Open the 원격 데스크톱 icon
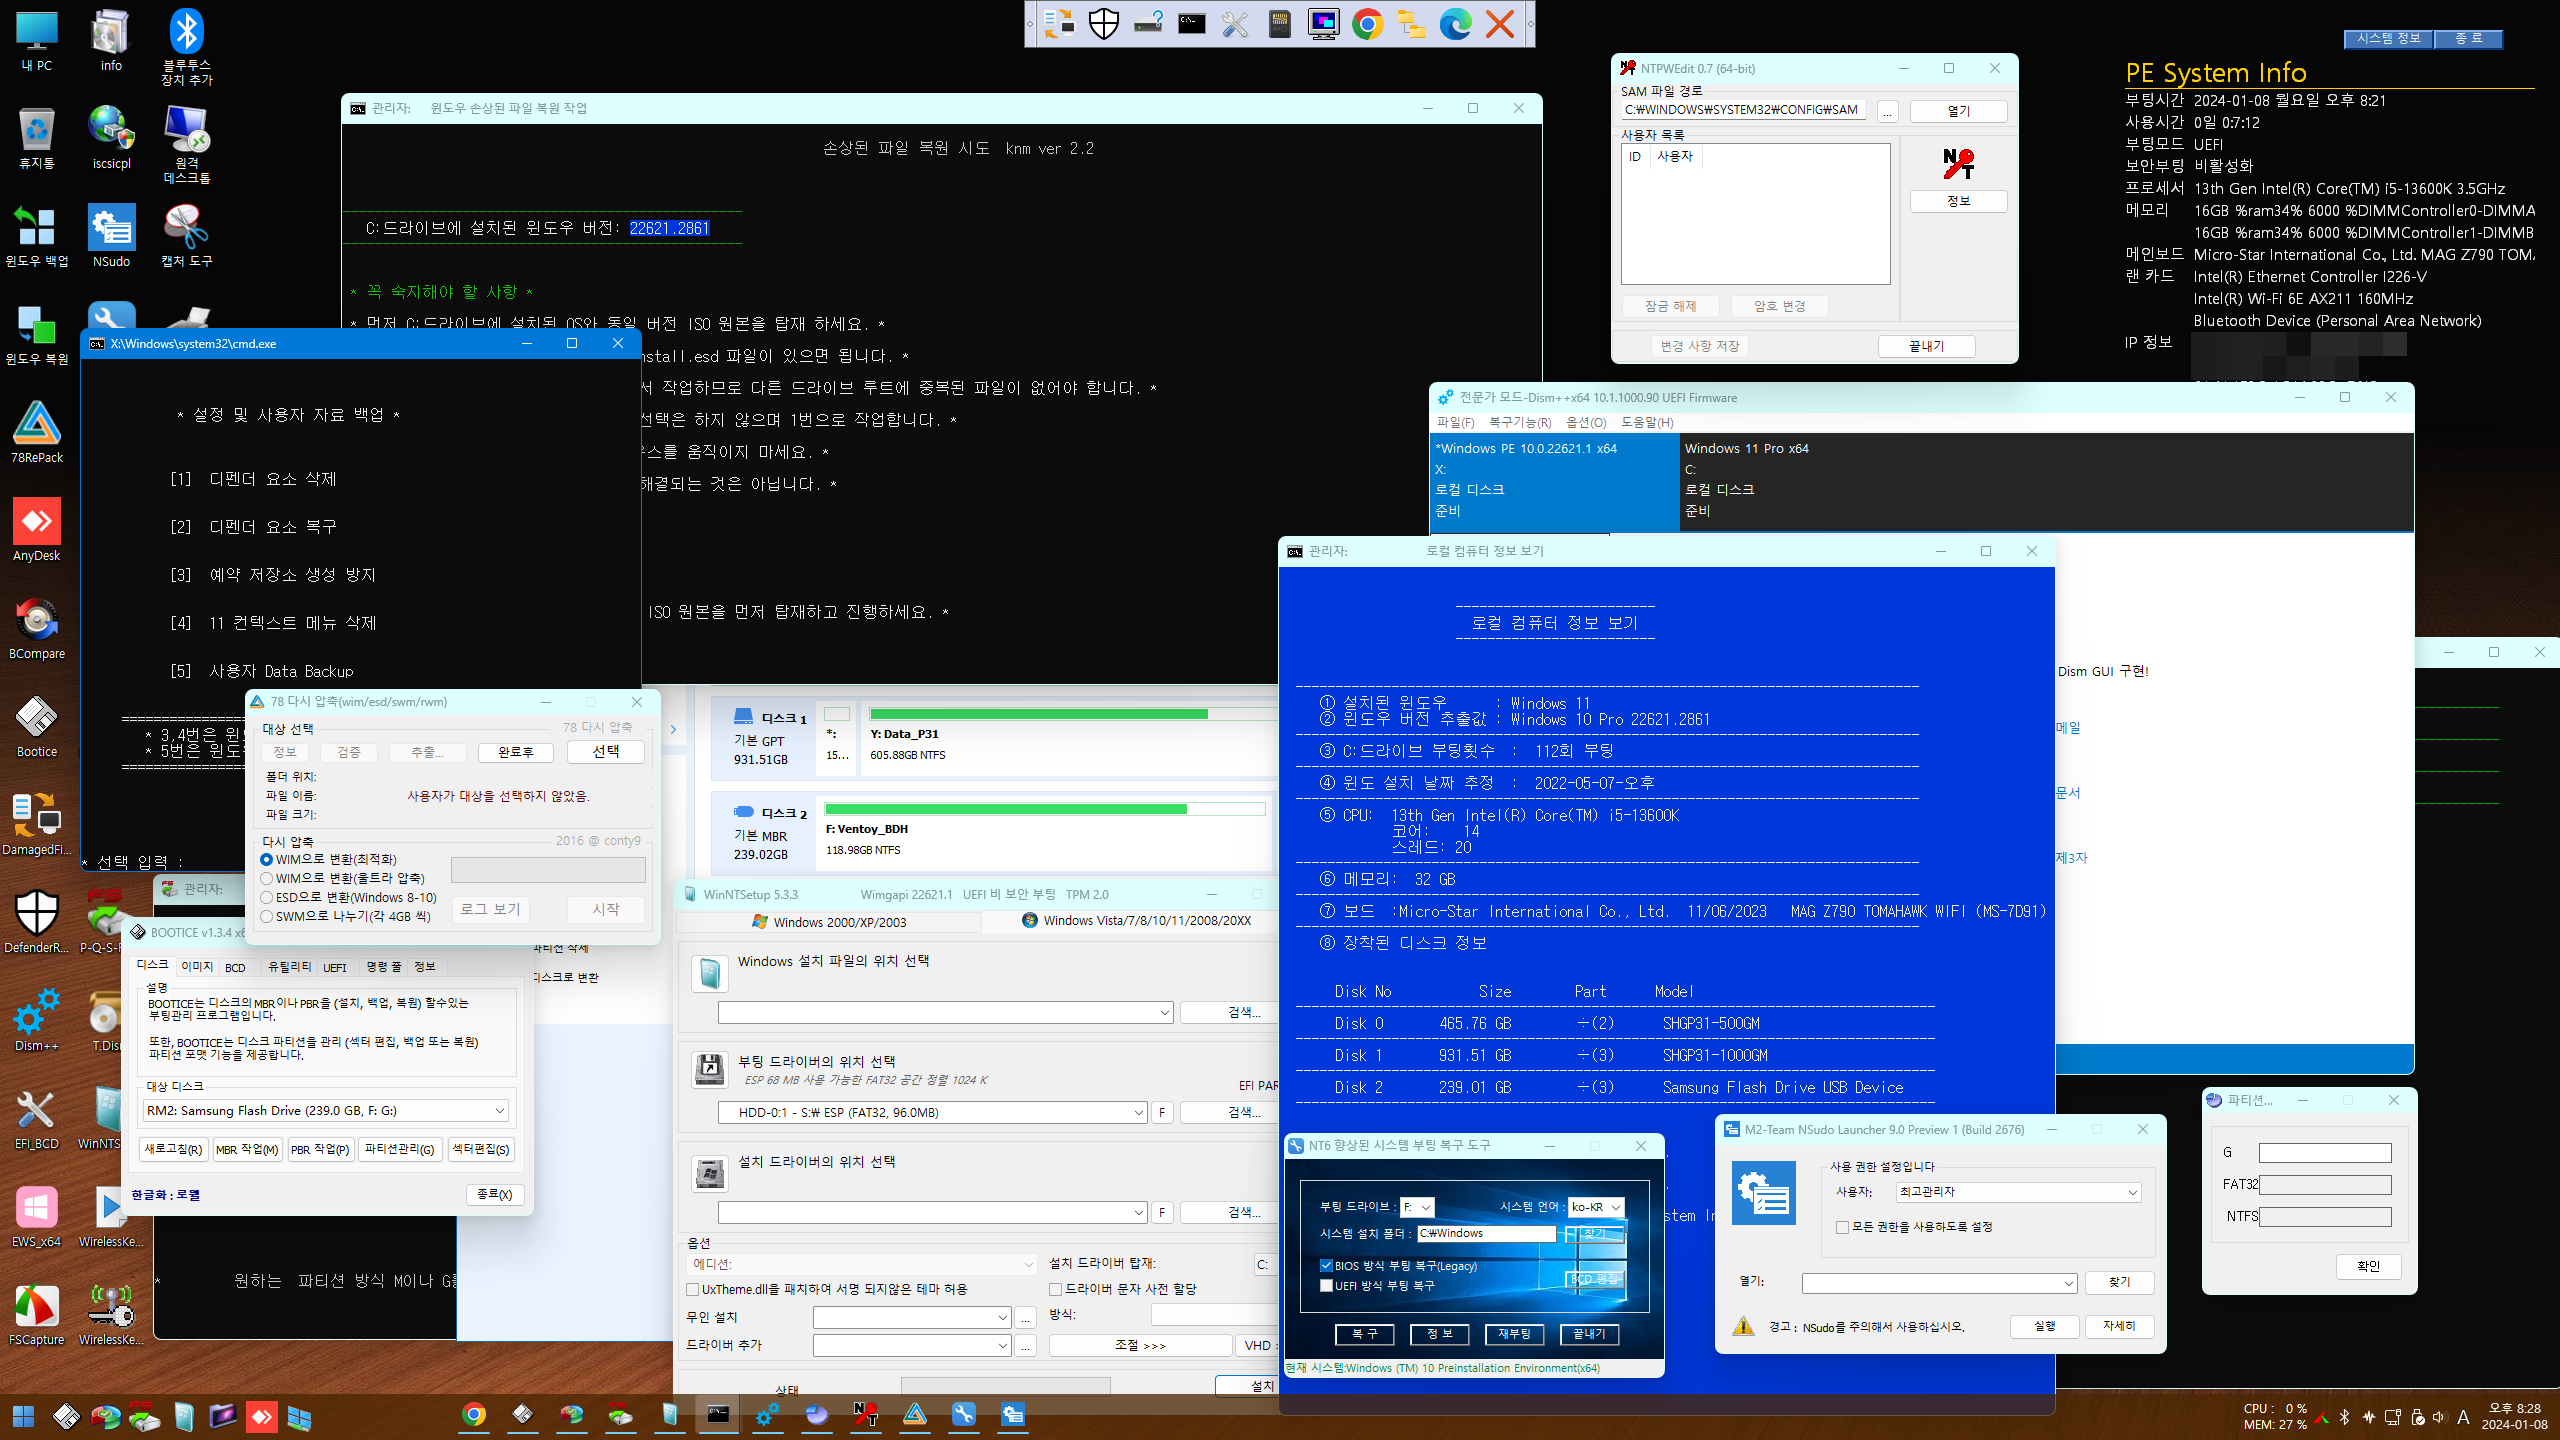2560x1440 pixels. tap(187, 145)
